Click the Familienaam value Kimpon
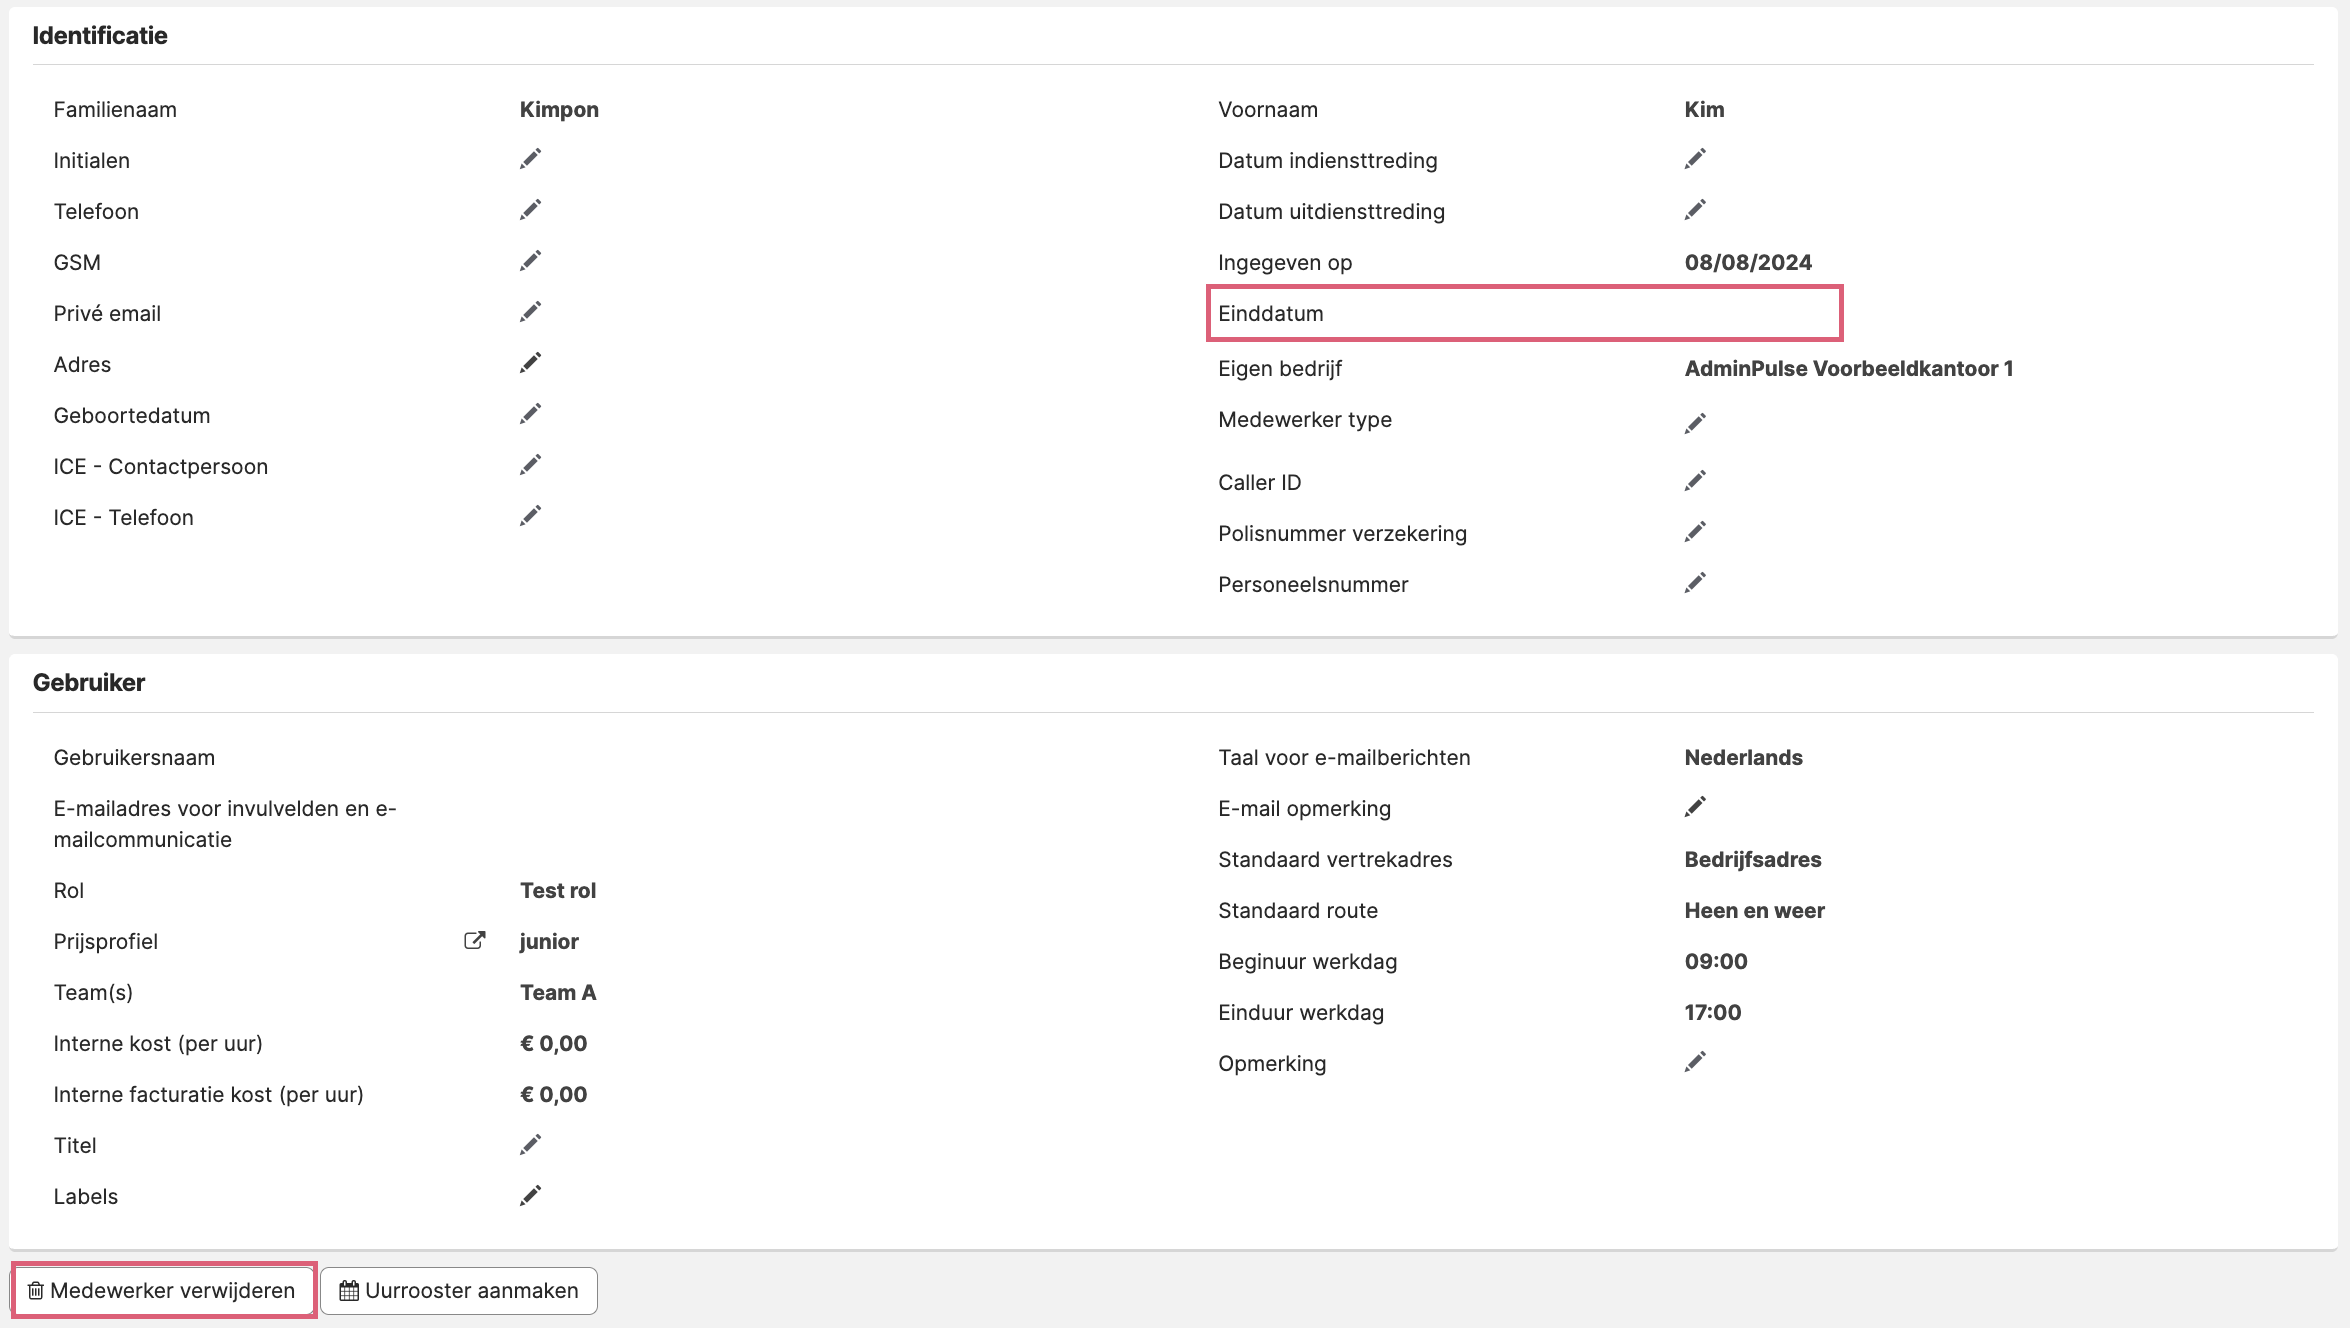Viewport: 2350px width, 1328px height. tap(559, 110)
